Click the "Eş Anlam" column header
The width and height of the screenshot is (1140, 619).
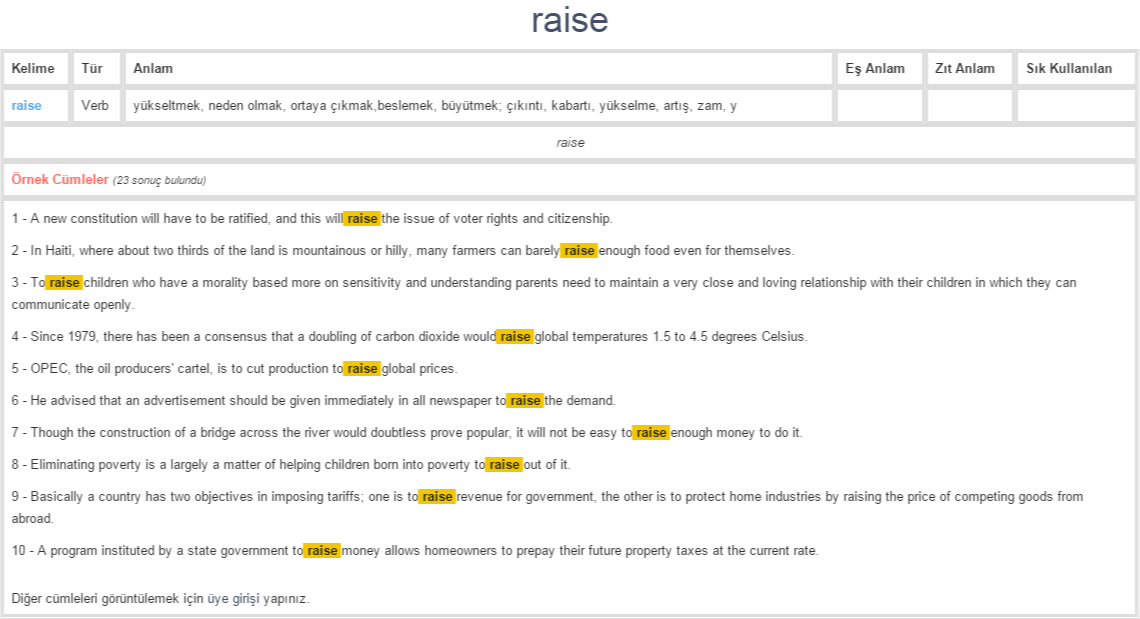coord(875,69)
